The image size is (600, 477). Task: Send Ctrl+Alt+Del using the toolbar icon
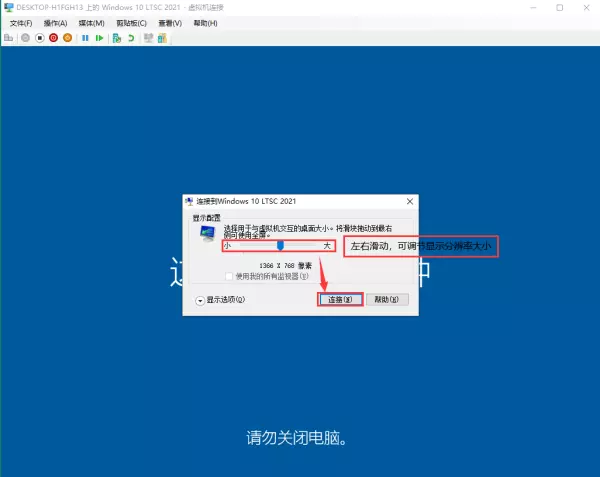pos(8,38)
